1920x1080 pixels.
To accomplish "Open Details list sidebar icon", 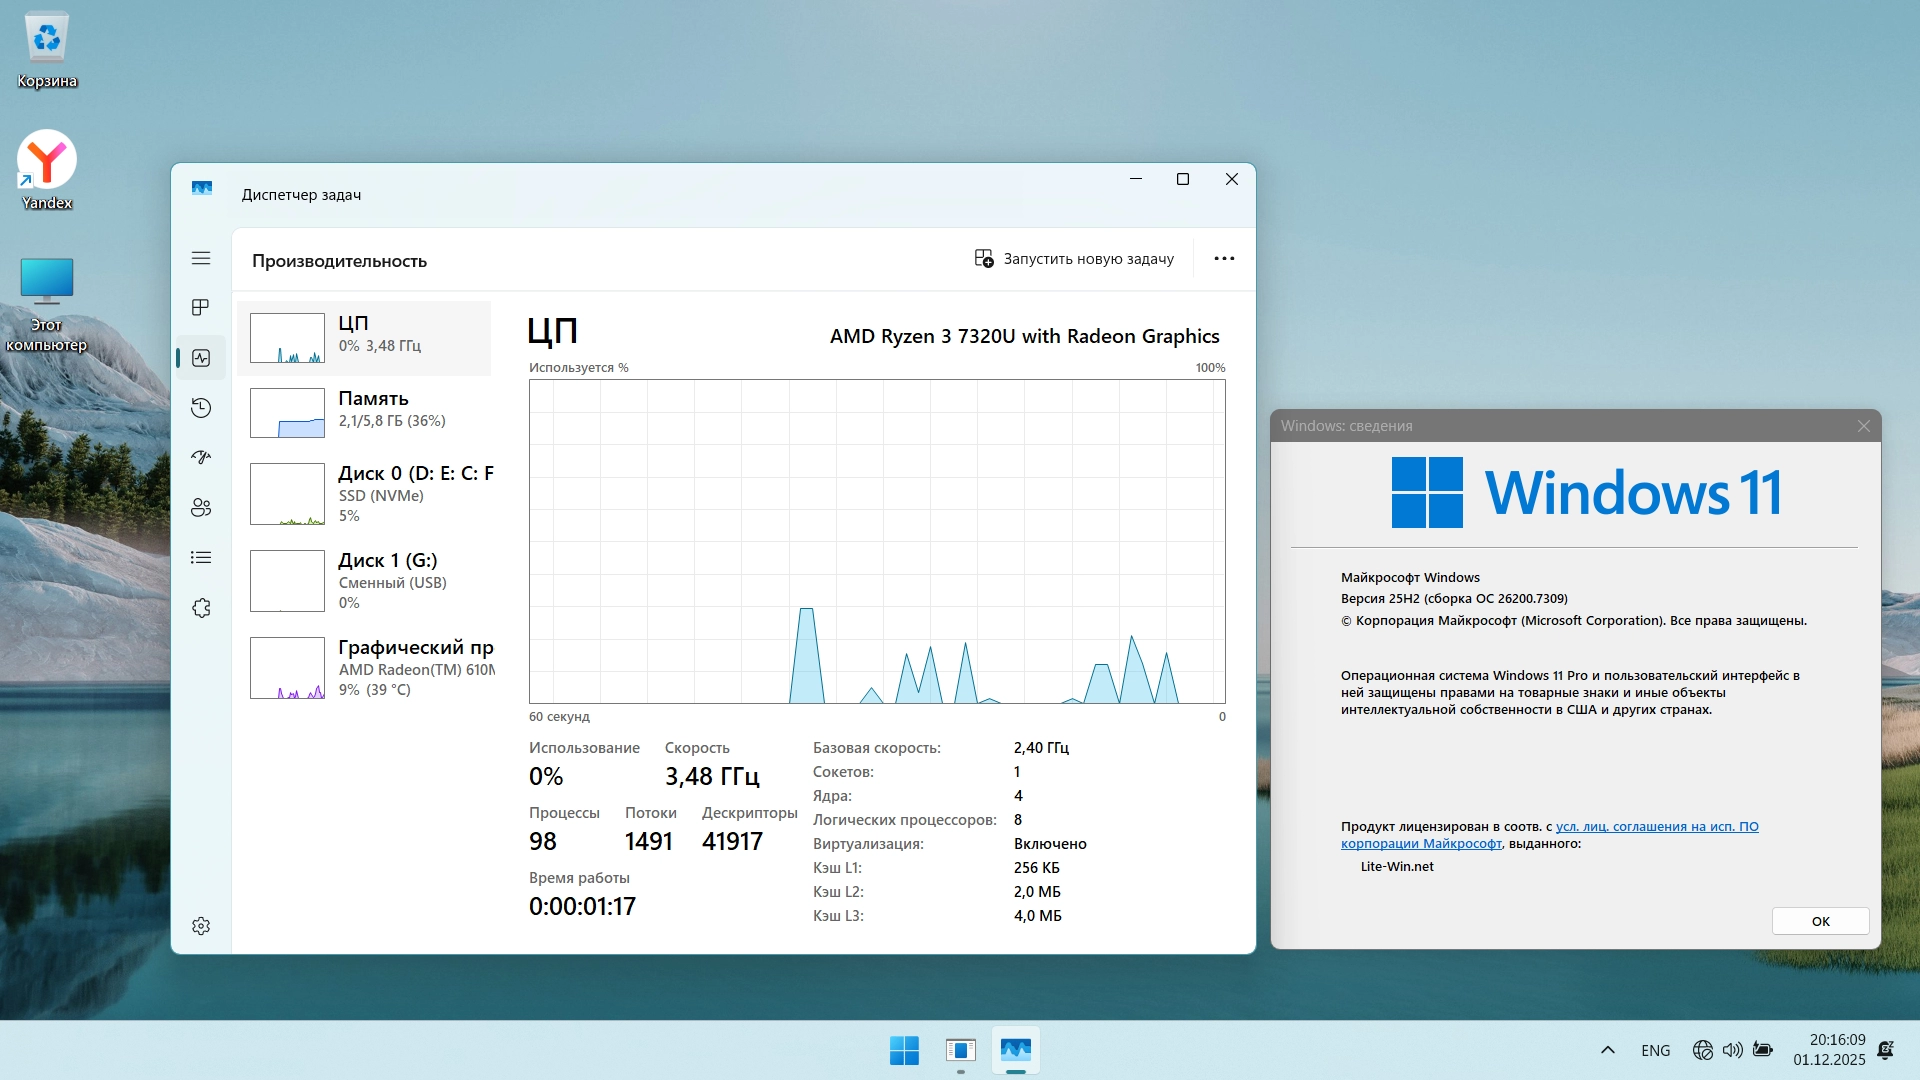I will pos(201,557).
